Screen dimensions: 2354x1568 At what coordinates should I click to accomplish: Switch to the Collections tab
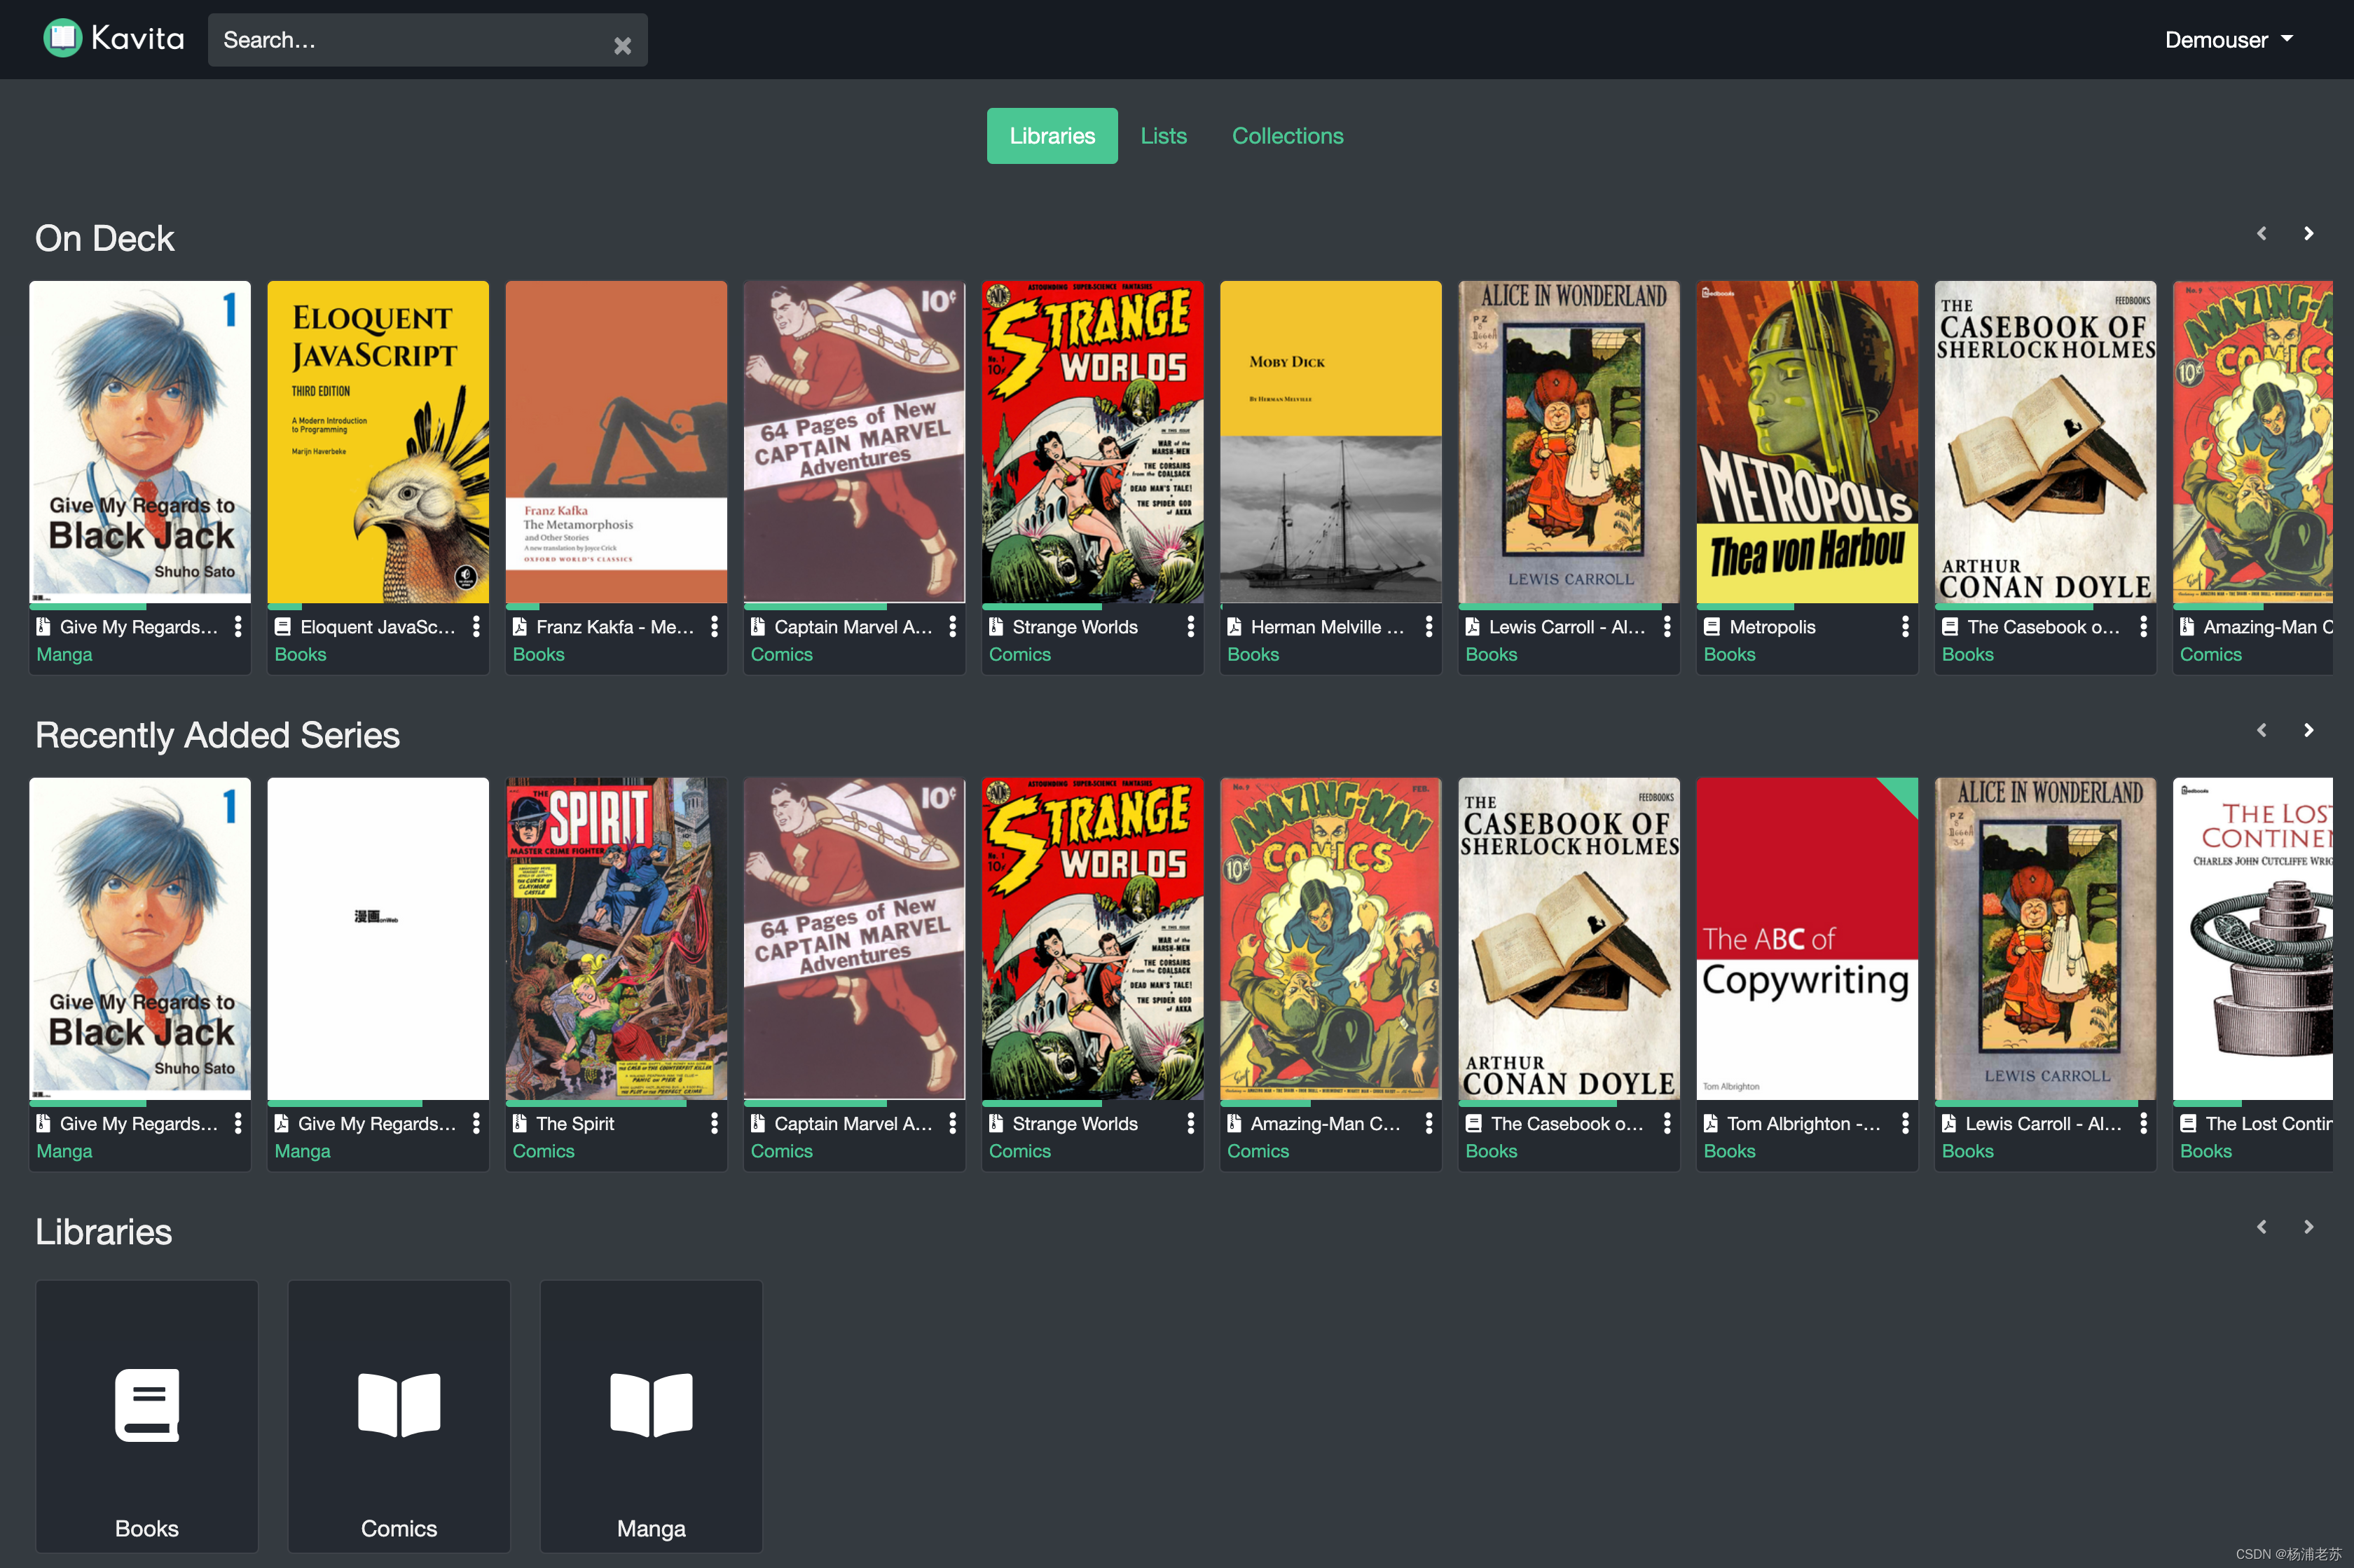click(1287, 136)
